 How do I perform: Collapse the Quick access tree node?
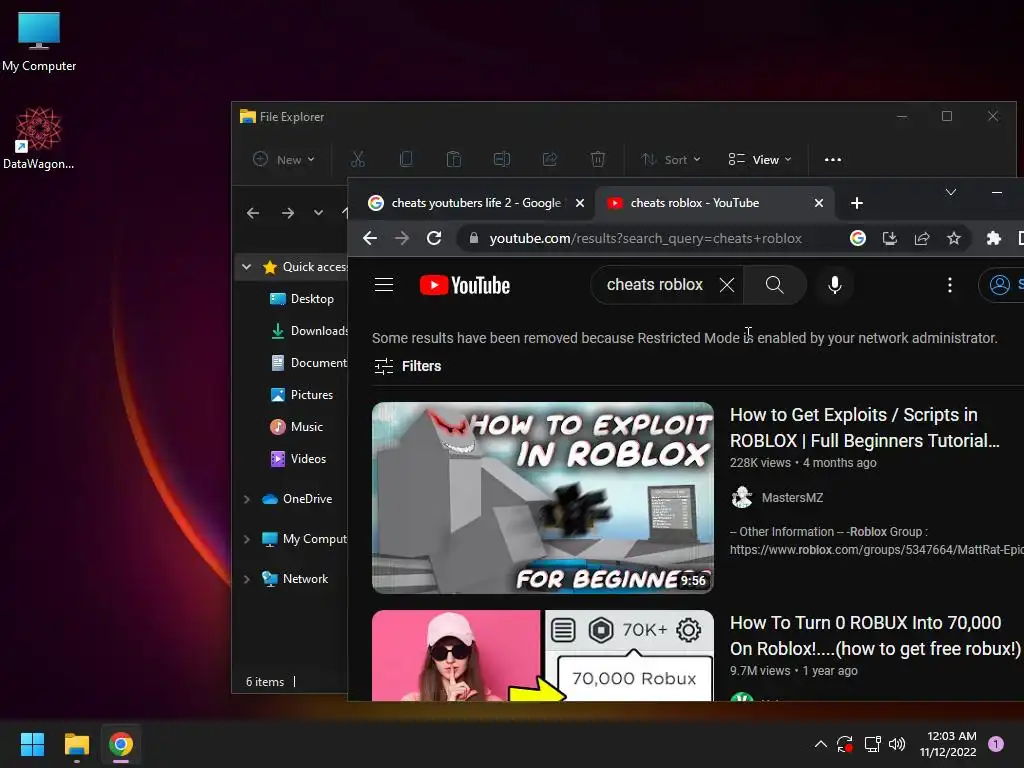(246, 266)
